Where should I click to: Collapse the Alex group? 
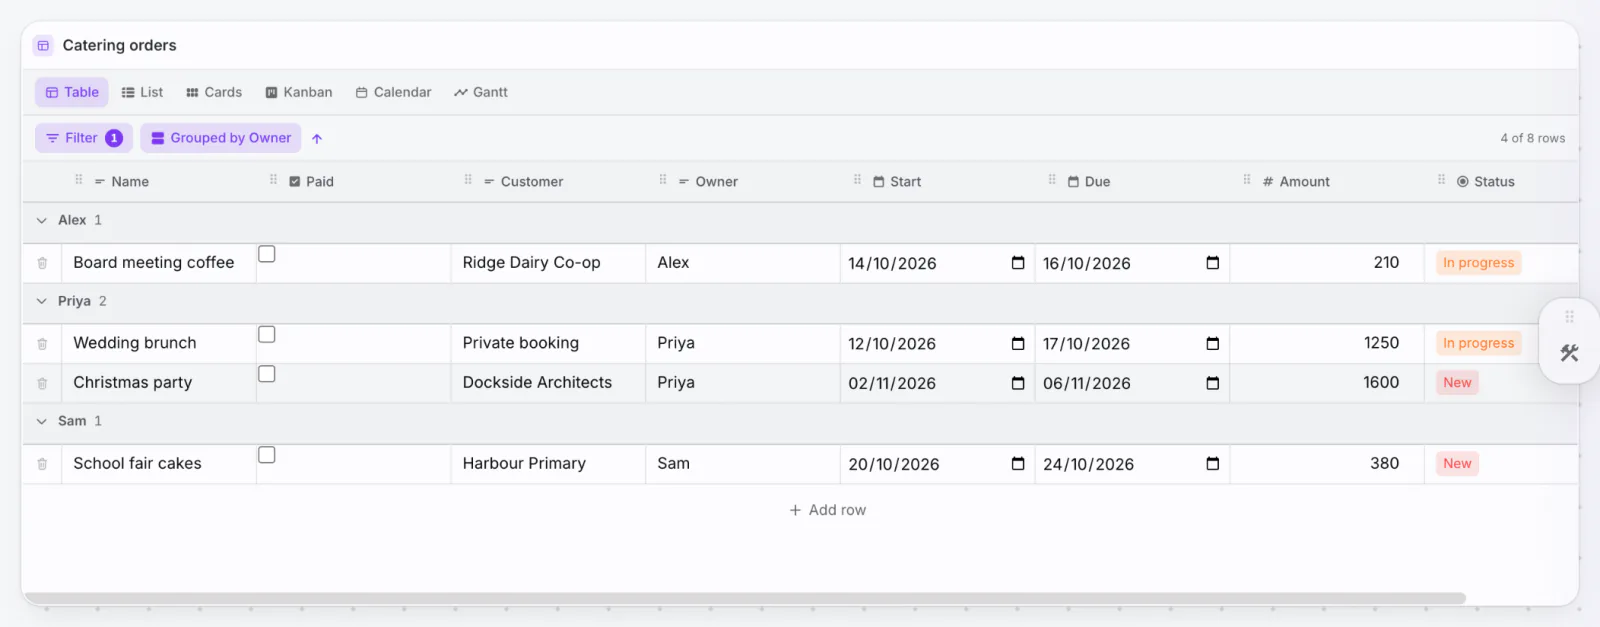(42, 221)
